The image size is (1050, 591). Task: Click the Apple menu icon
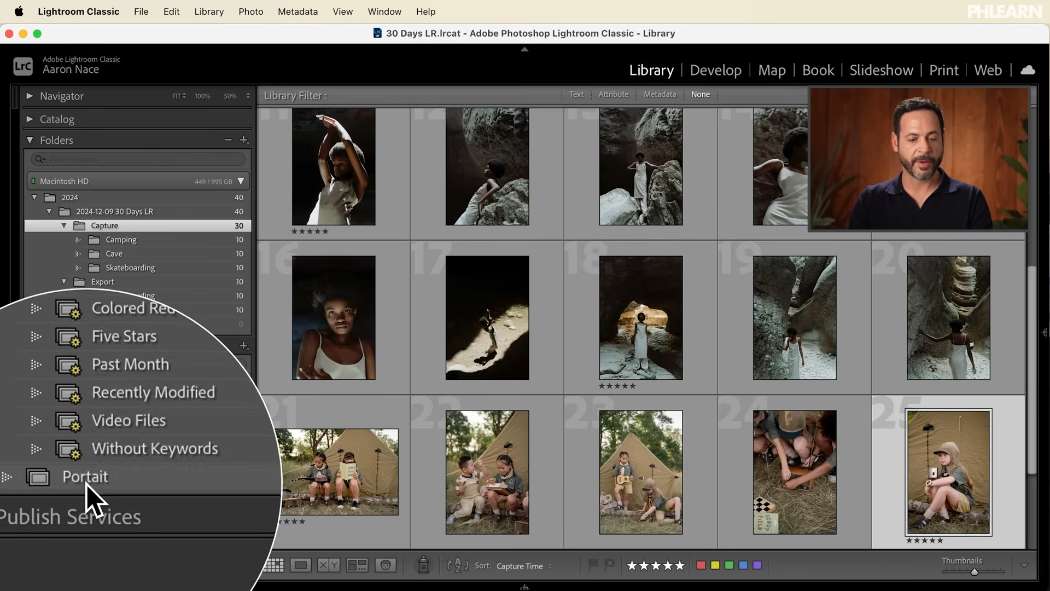point(19,11)
